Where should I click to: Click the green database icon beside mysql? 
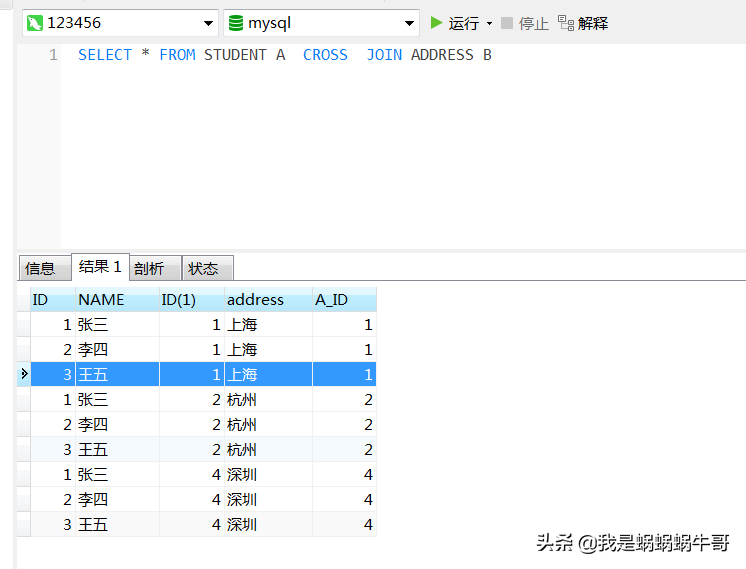[x=236, y=23]
